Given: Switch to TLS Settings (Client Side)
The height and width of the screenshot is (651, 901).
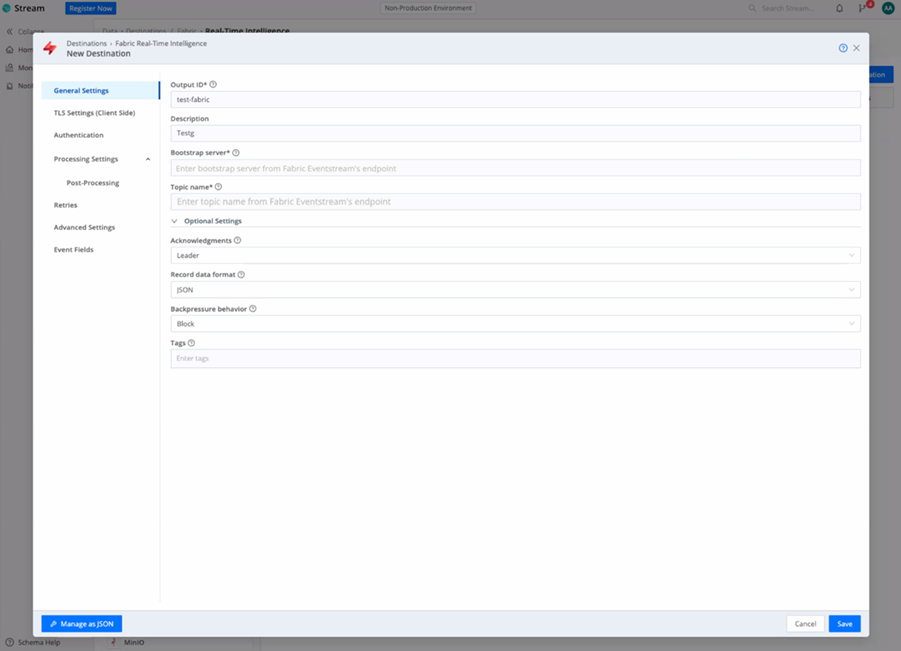Looking at the screenshot, I should (x=95, y=112).
